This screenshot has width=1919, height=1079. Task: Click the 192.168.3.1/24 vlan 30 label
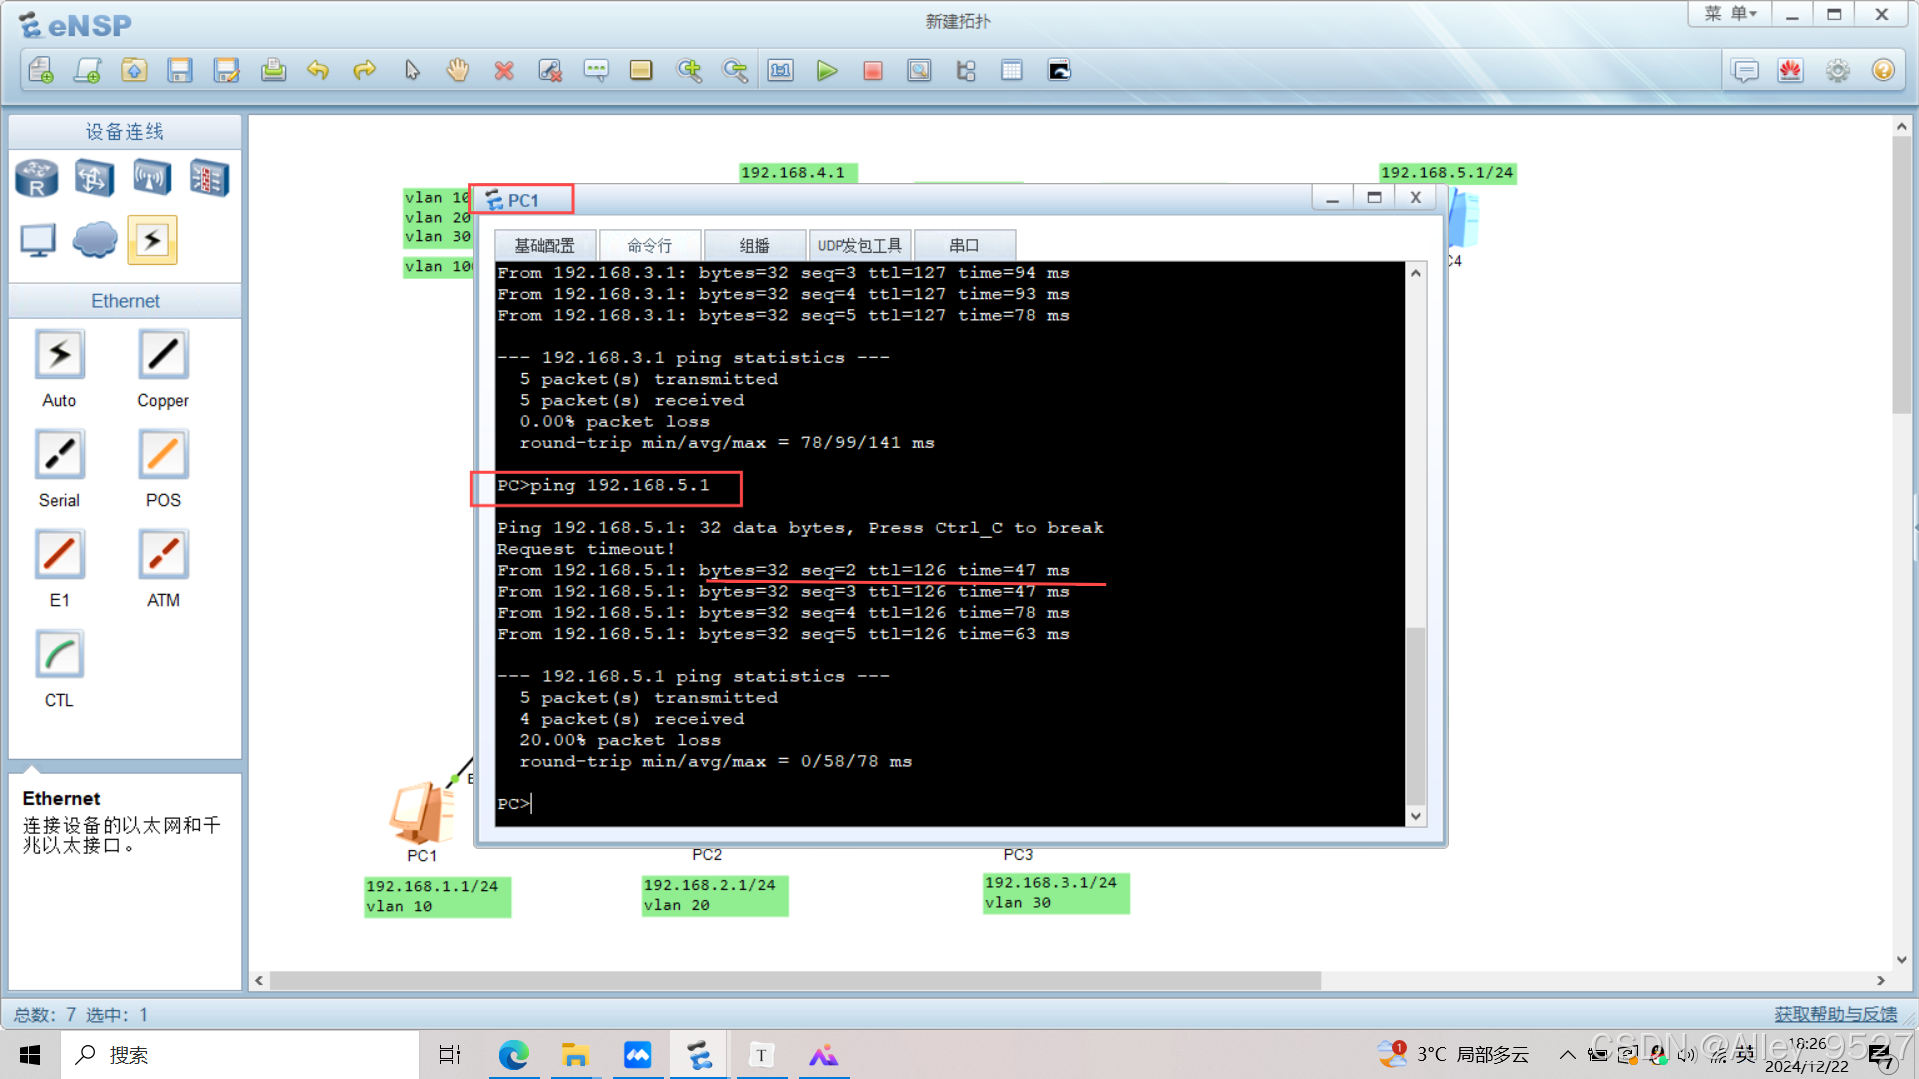point(1056,892)
